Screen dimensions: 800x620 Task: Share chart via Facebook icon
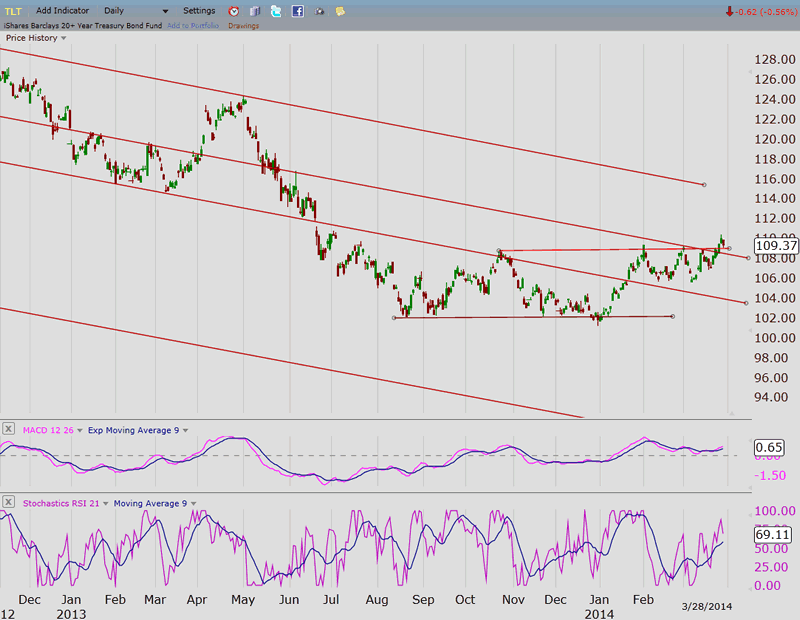[298, 11]
